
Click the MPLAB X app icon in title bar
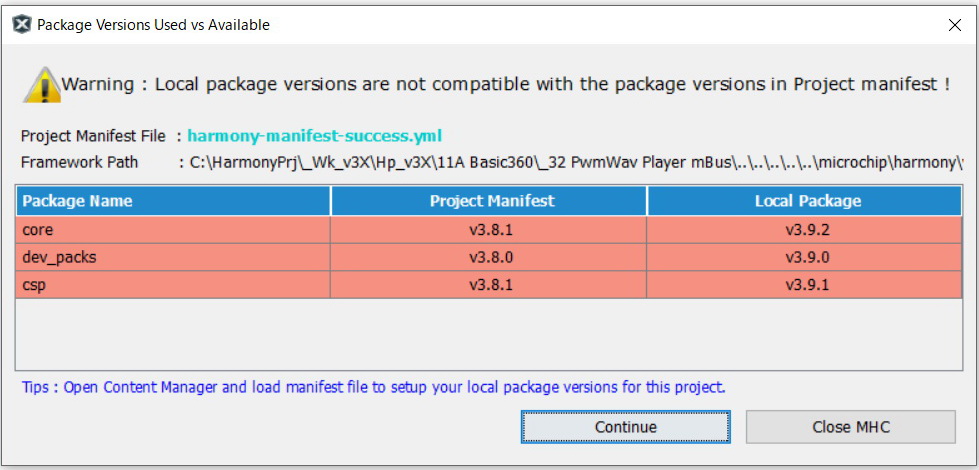coord(21,25)
